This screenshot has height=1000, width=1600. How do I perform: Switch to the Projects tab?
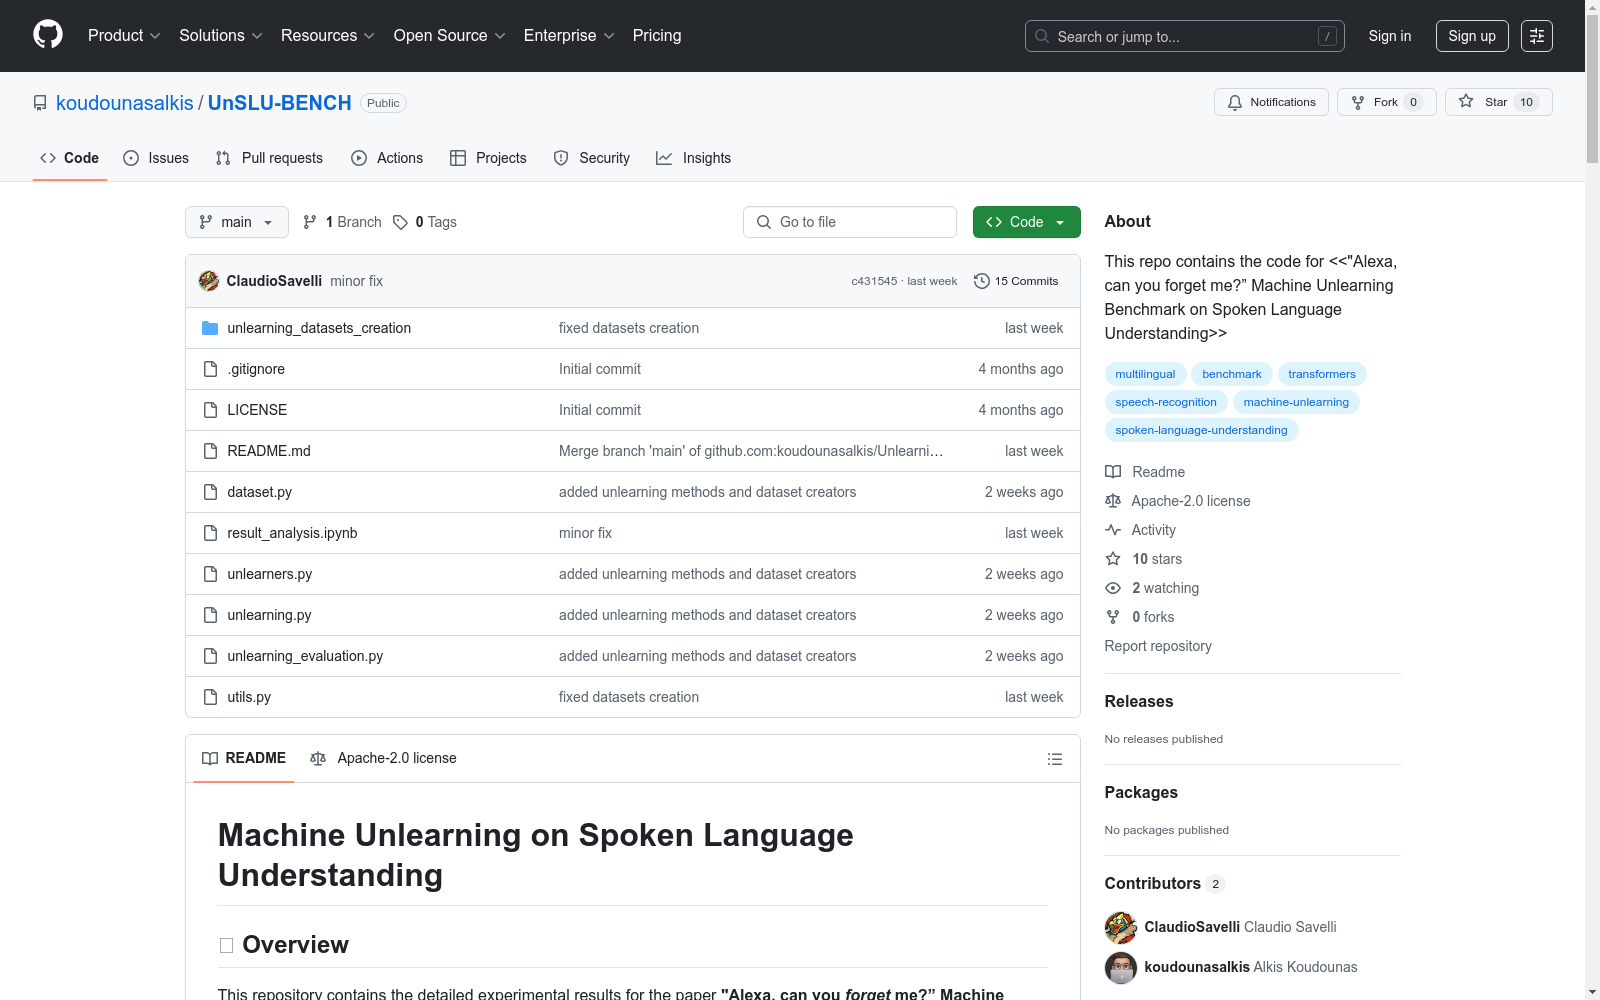[488, 158]
